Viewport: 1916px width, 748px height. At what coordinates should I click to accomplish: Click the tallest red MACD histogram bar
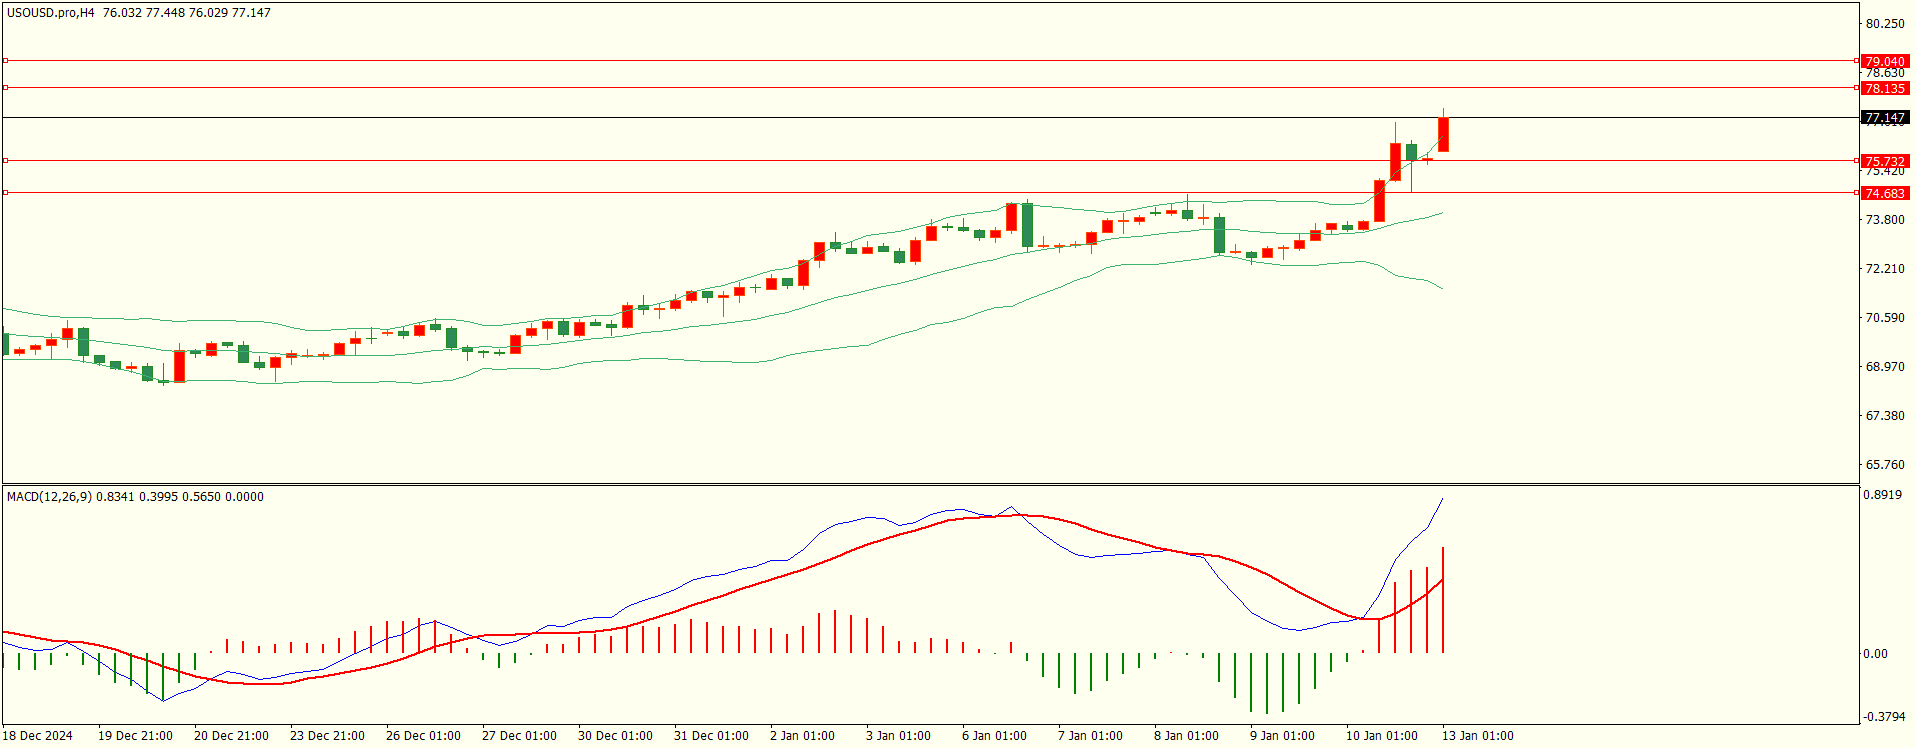[x=1443, y=600]
